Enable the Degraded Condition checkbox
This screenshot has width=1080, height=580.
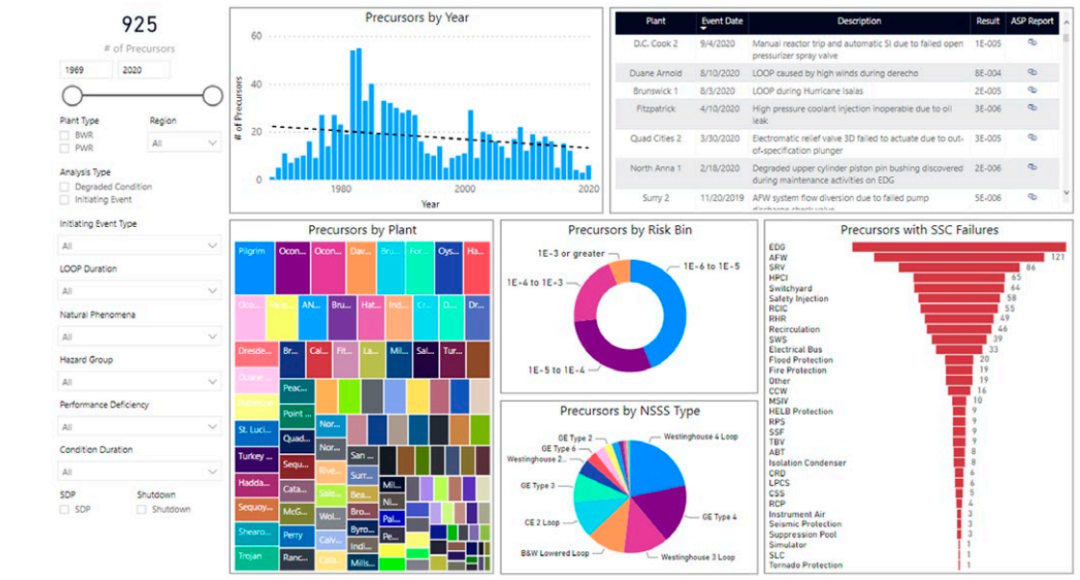65,187
